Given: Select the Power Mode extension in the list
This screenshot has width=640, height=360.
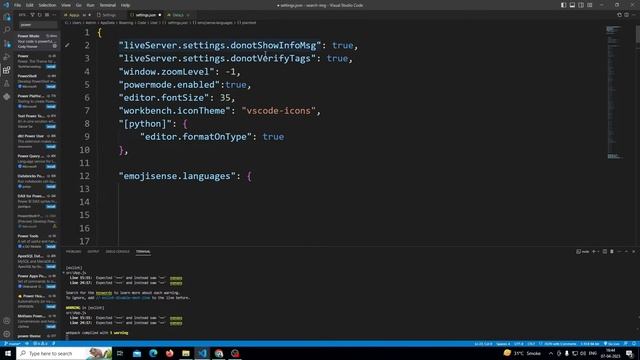Looking at the screenshot, I should coord(37,41).
